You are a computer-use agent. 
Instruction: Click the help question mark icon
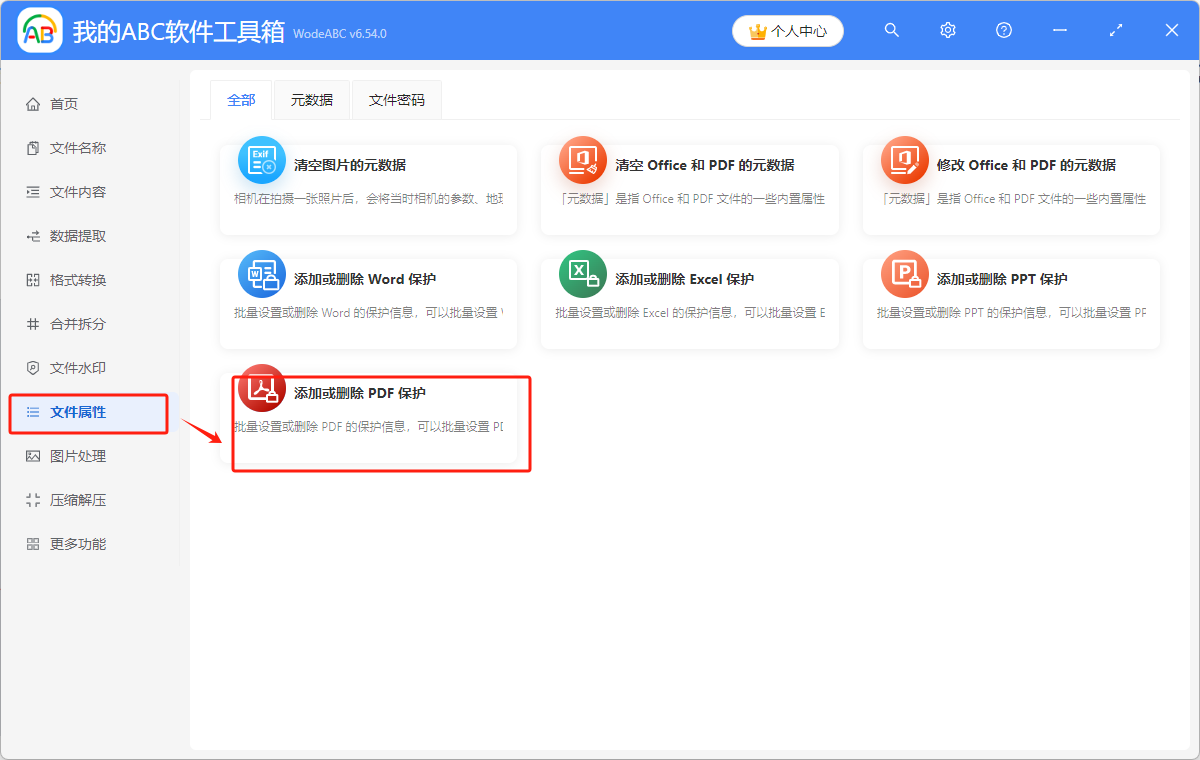(1004, 31)
